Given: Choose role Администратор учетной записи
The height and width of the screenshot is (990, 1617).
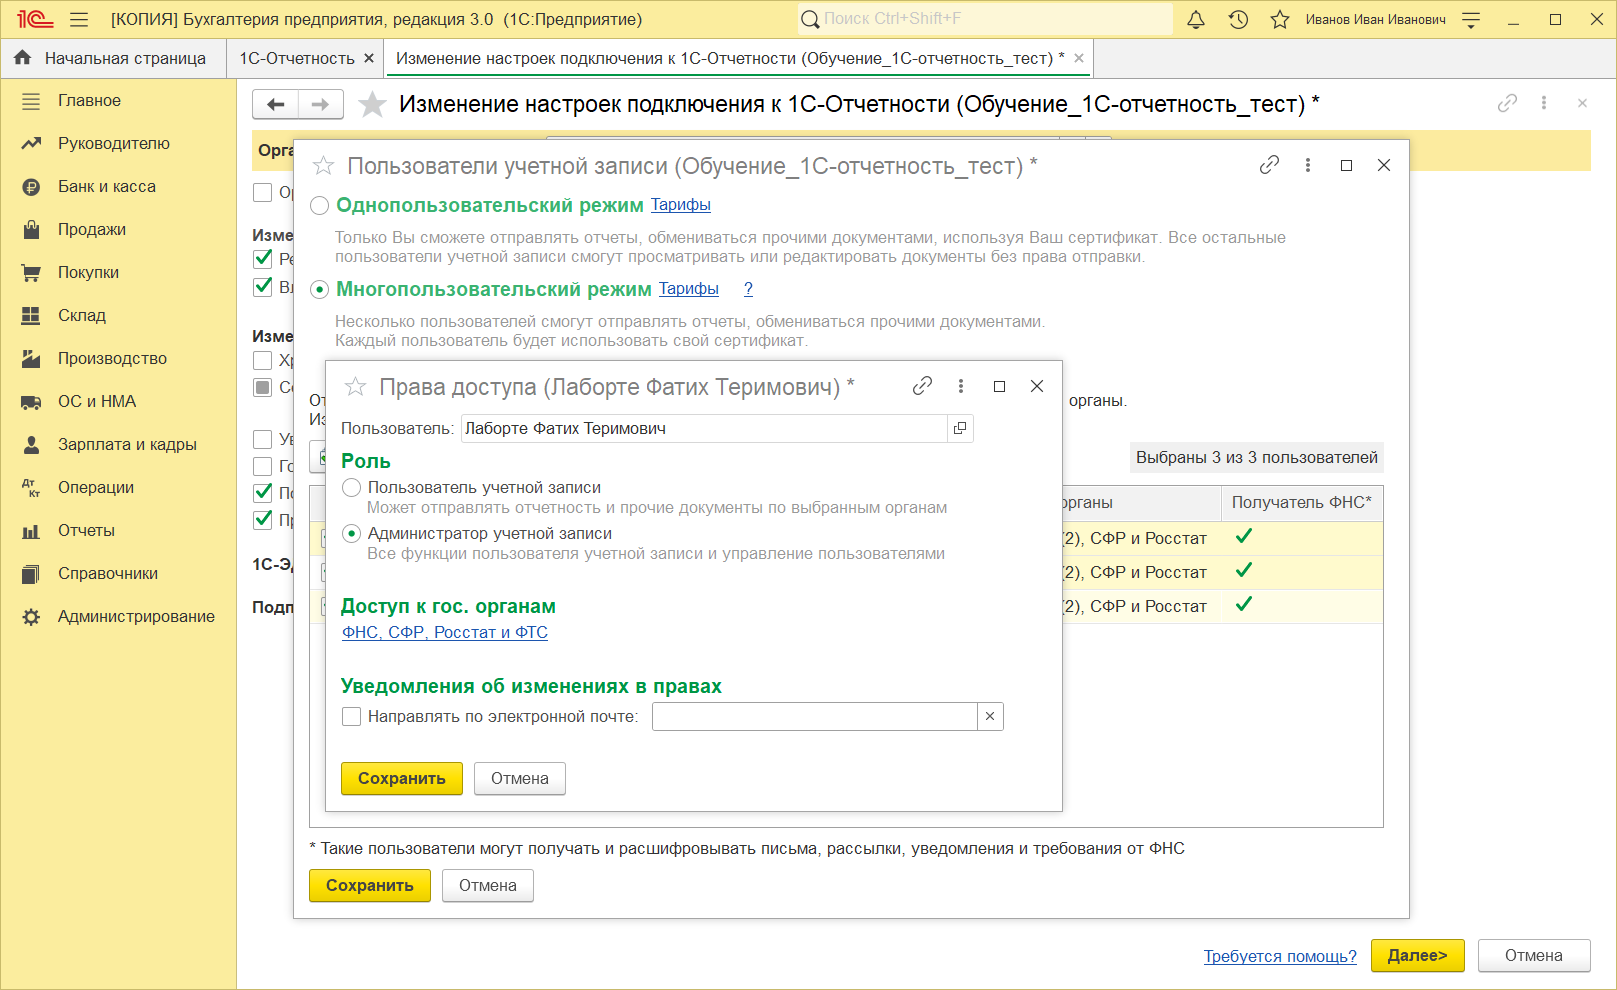Looking at the screenshot, I should coord(352,533).
